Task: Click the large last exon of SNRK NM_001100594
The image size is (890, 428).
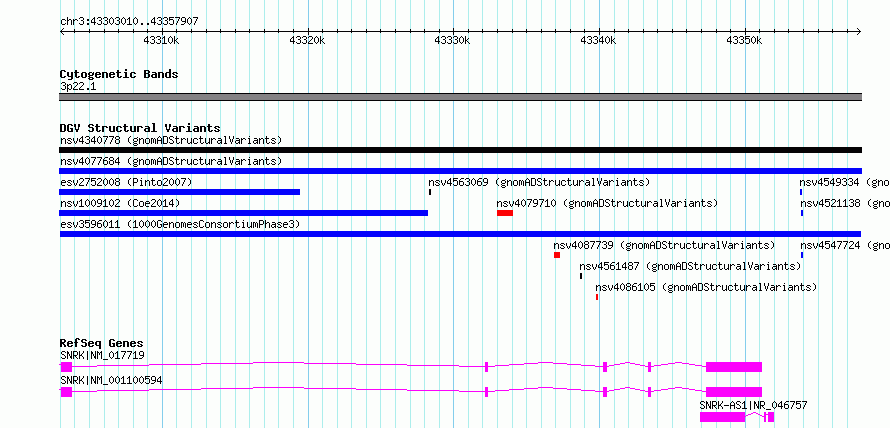Action: [x=734, y=392]
